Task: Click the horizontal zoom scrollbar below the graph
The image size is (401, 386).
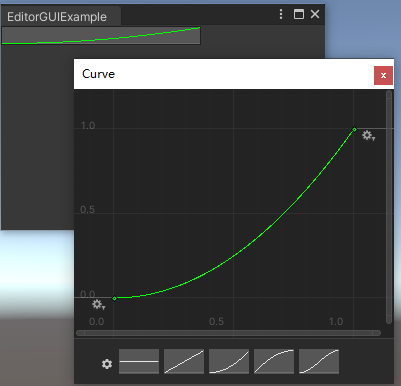Action: [228, 333]
